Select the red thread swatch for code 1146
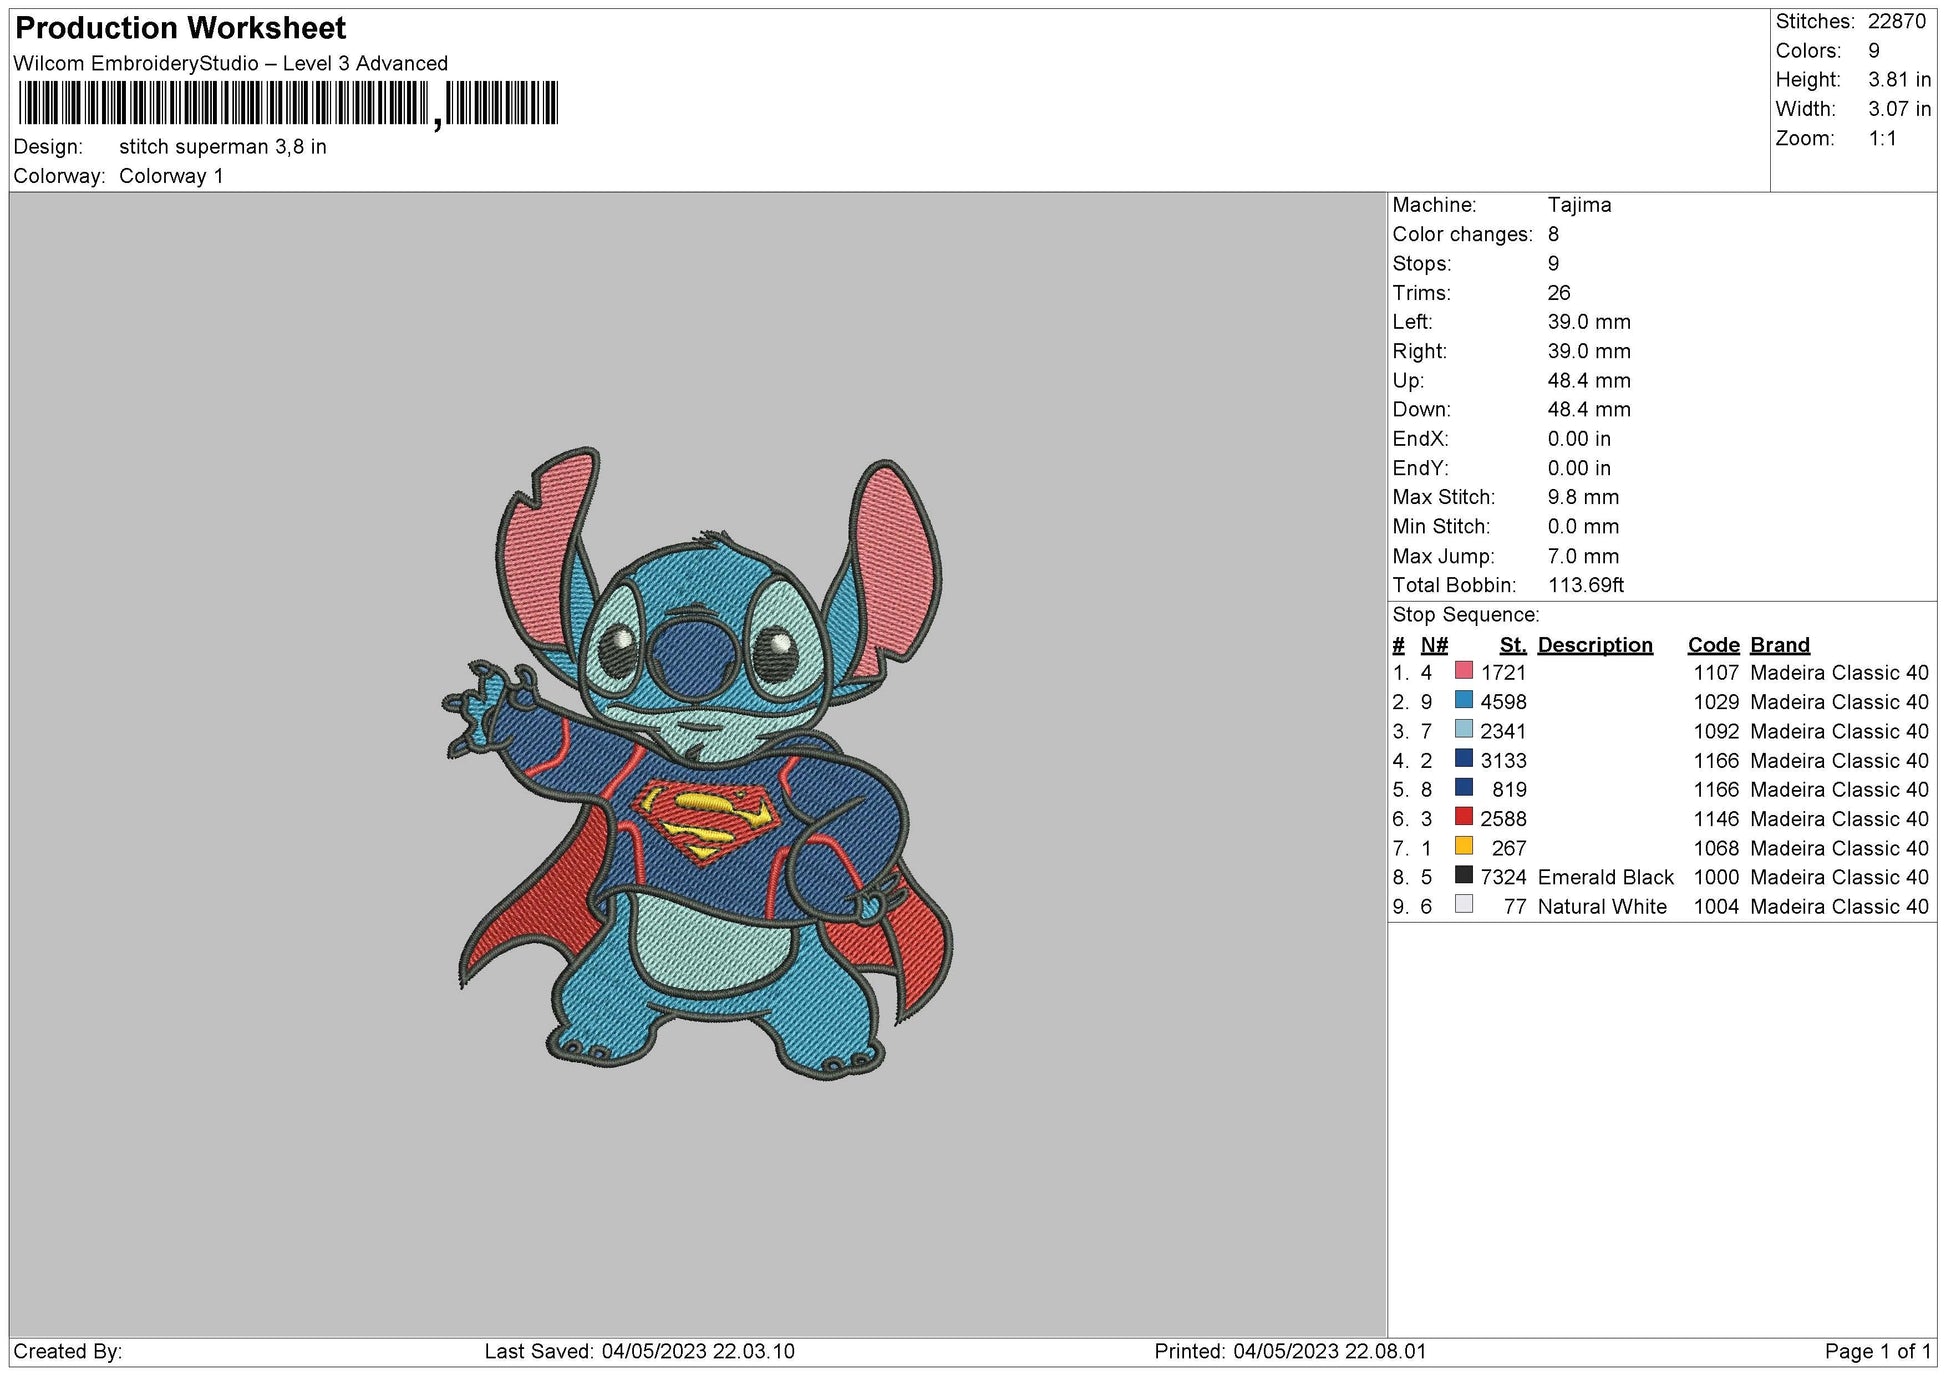This screenshot has height=1375, width=1946. click(x=1462, y=818)
